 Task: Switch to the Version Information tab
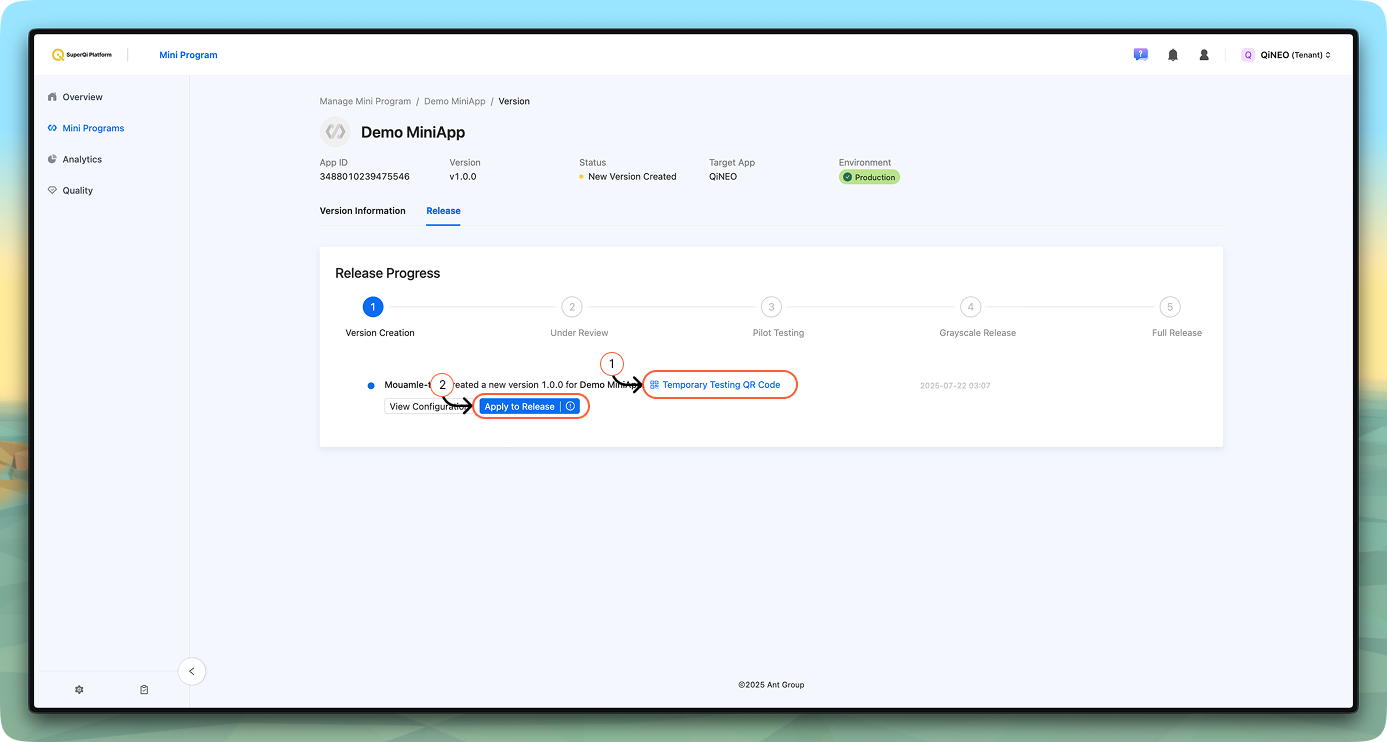coord(362,211)
